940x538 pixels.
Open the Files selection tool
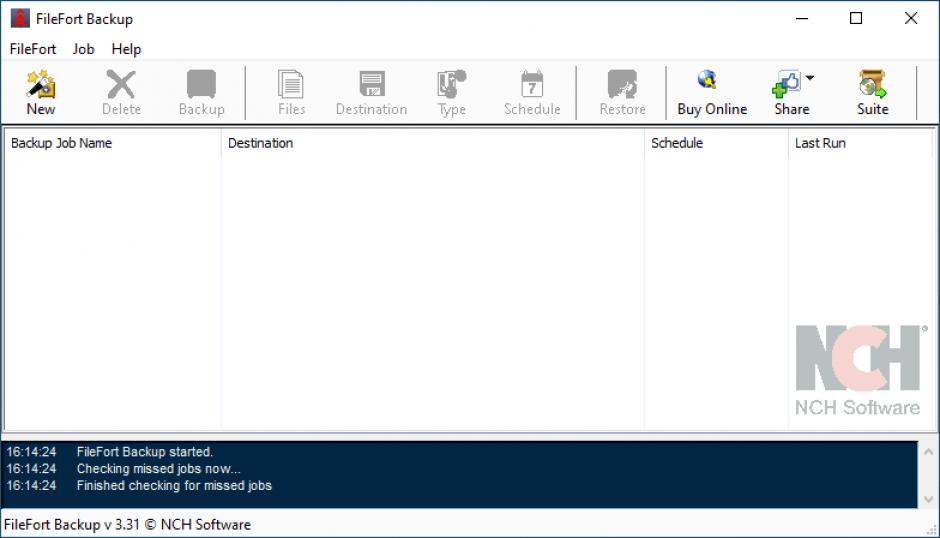pyautogui.click(x=291, y=92)
